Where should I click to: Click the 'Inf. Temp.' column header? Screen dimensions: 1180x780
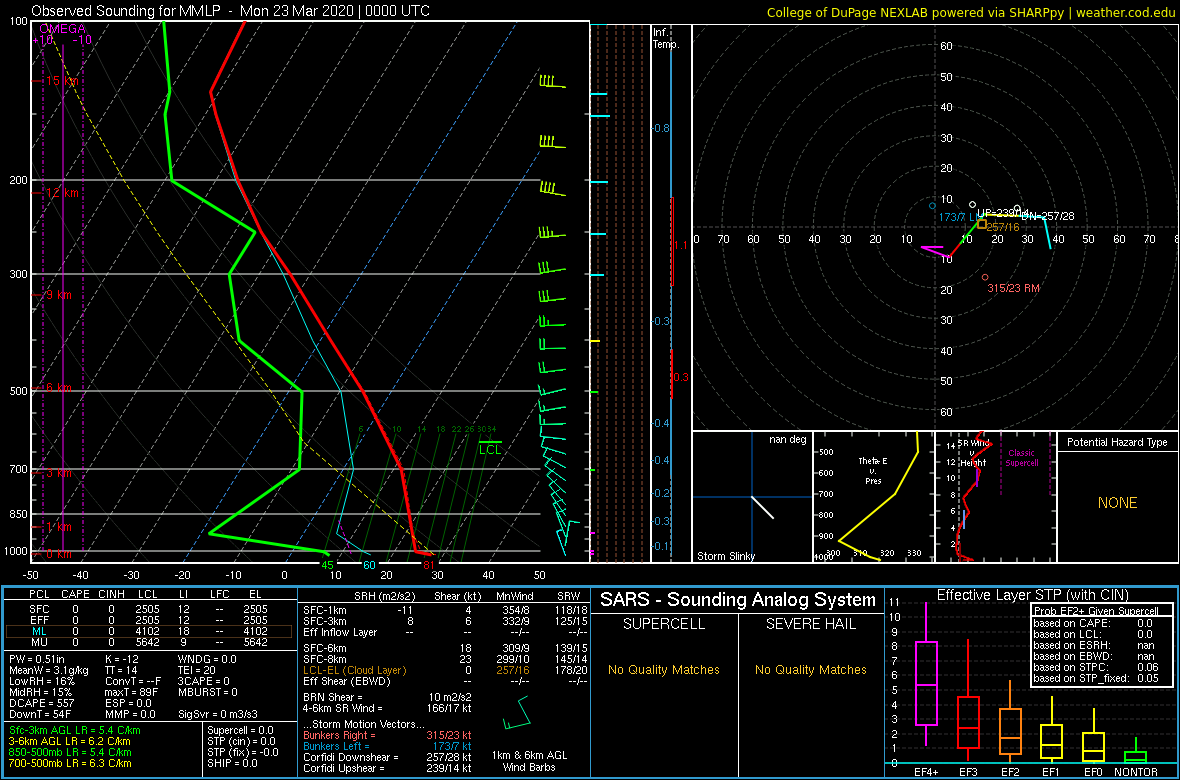coord(666,38)
